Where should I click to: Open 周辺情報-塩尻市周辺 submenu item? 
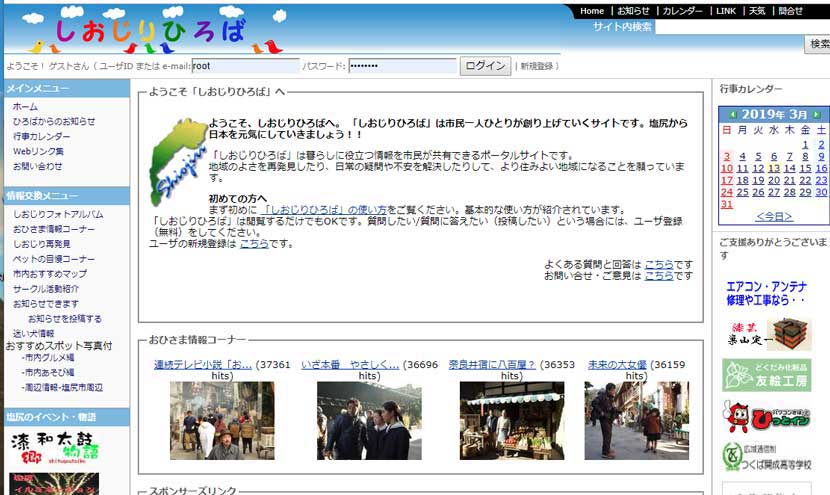[x=62, y=388]
